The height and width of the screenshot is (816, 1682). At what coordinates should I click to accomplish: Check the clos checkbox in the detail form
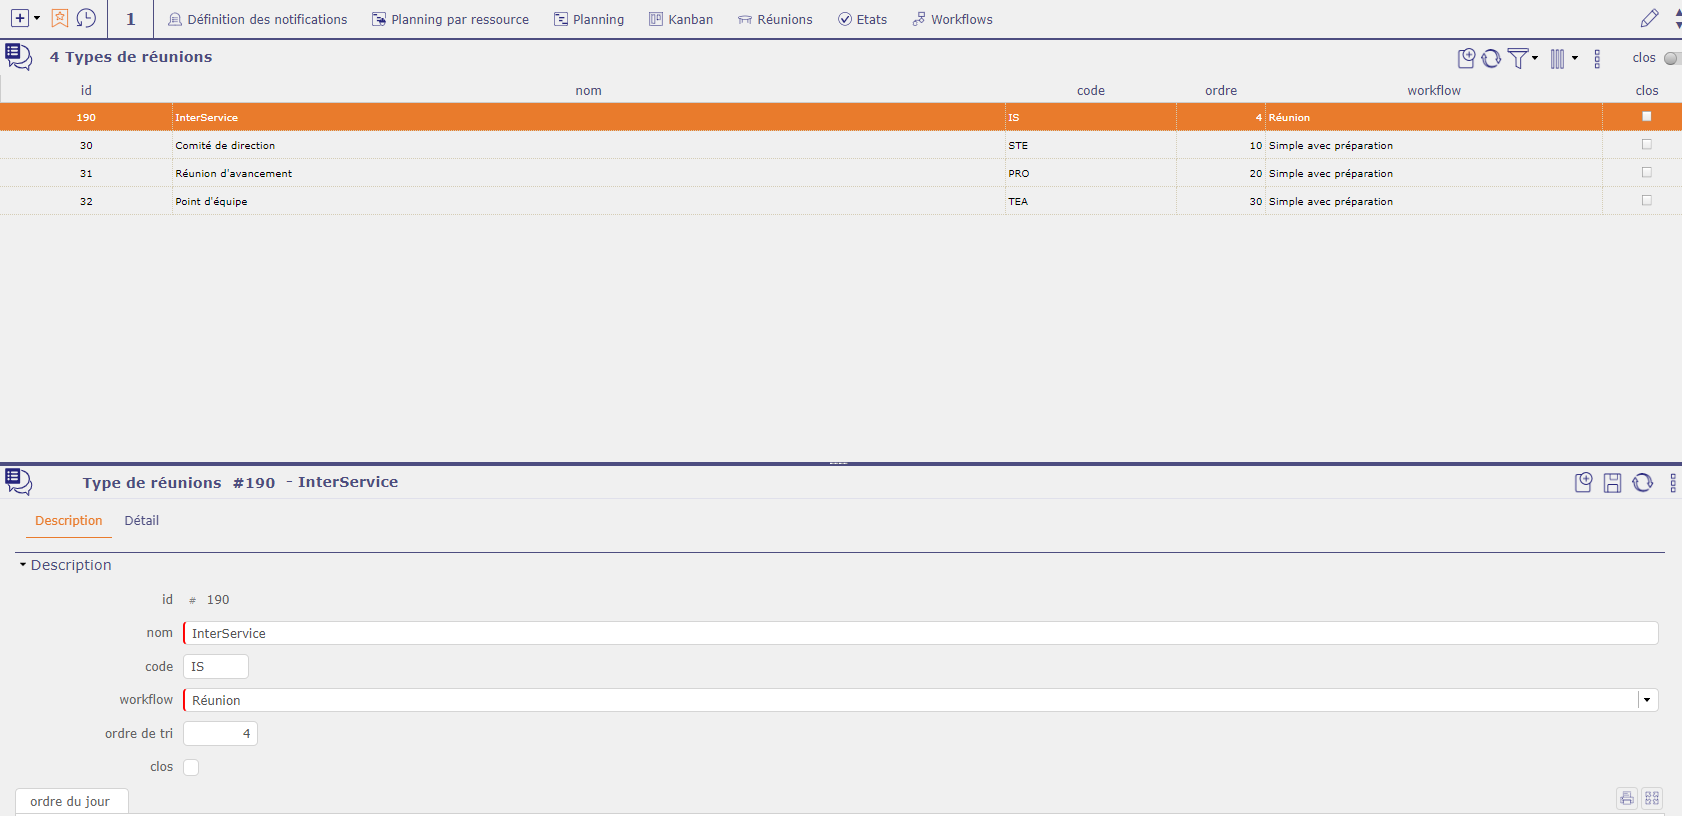(191, 767)
